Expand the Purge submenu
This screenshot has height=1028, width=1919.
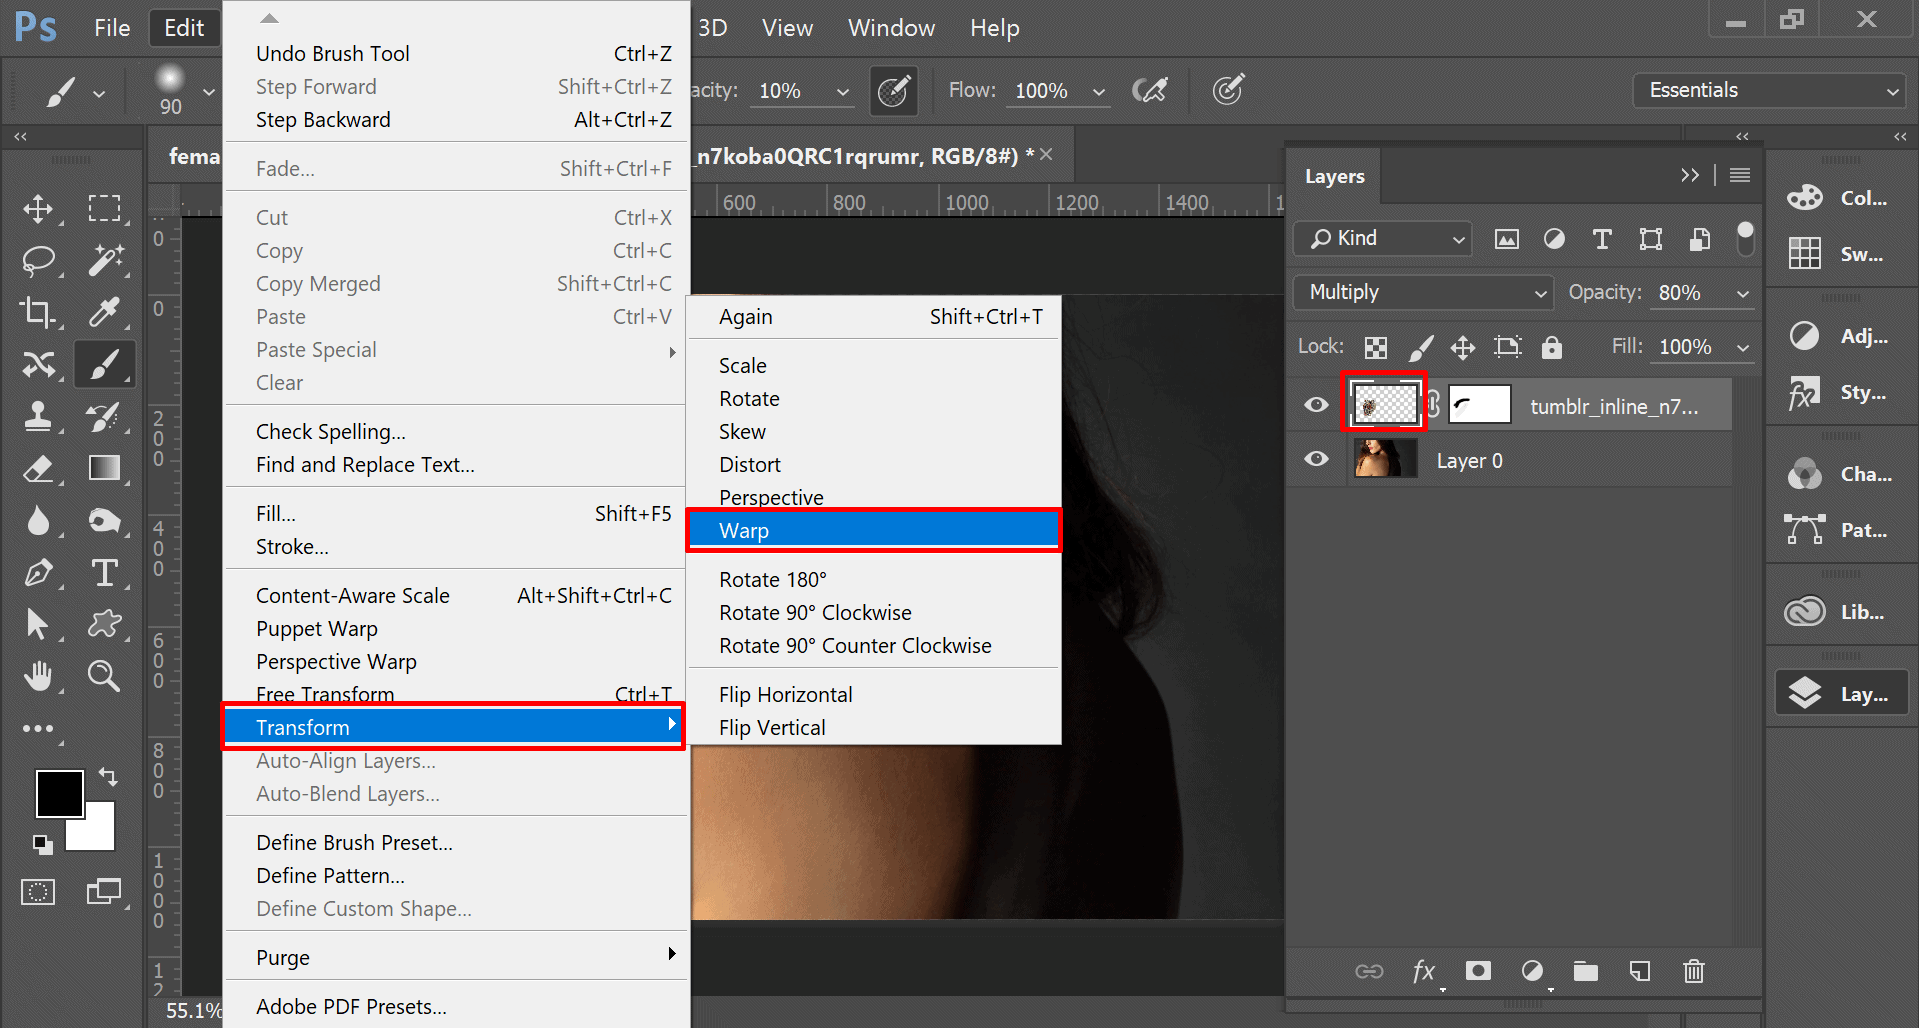456,957
